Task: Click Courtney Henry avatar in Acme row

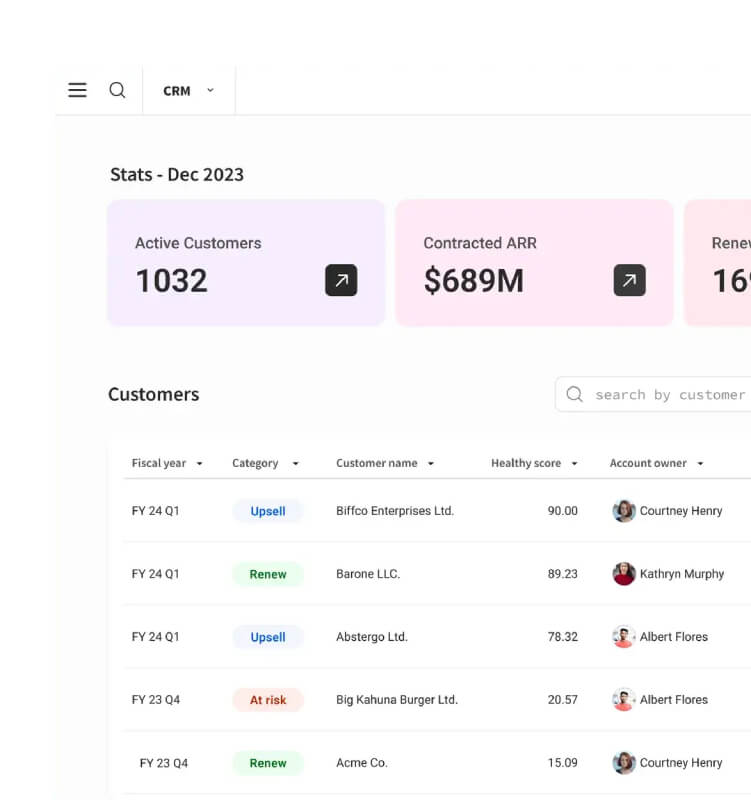Action: (x=623, y=763)
